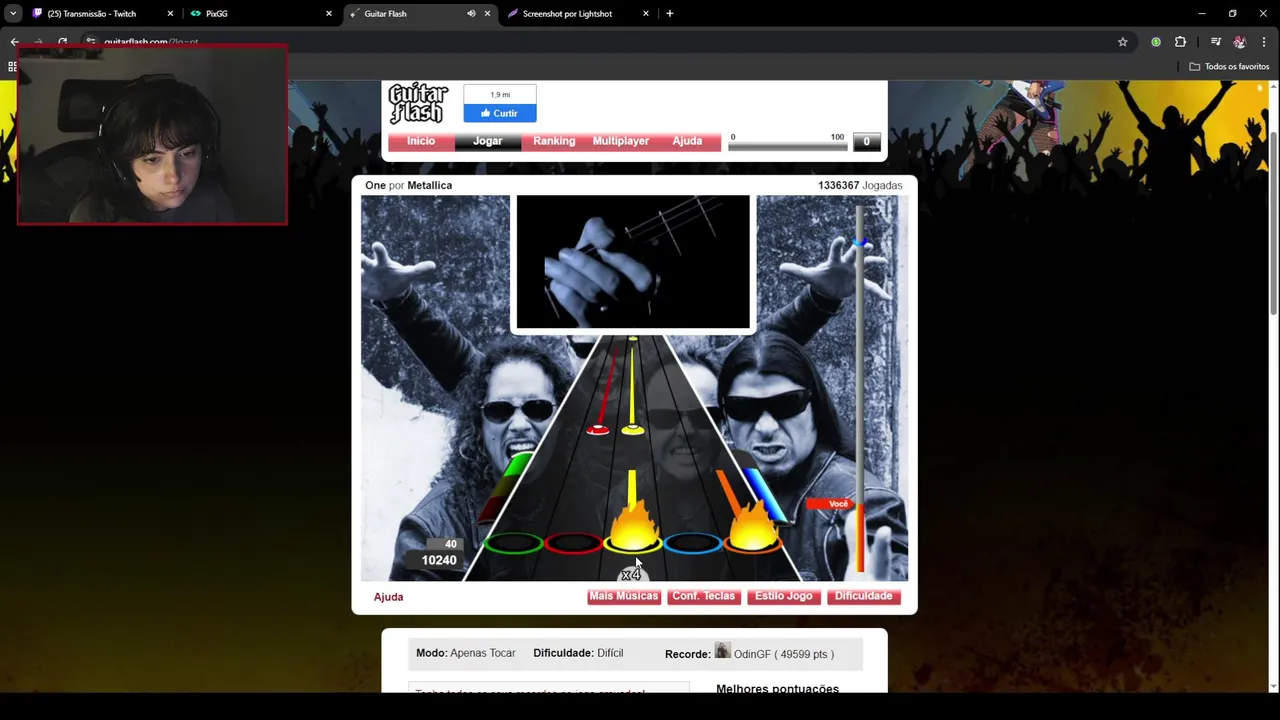This screenshot has height=720, width=1280.
Task: Hit the blue fret button
Action: point(693,543)
